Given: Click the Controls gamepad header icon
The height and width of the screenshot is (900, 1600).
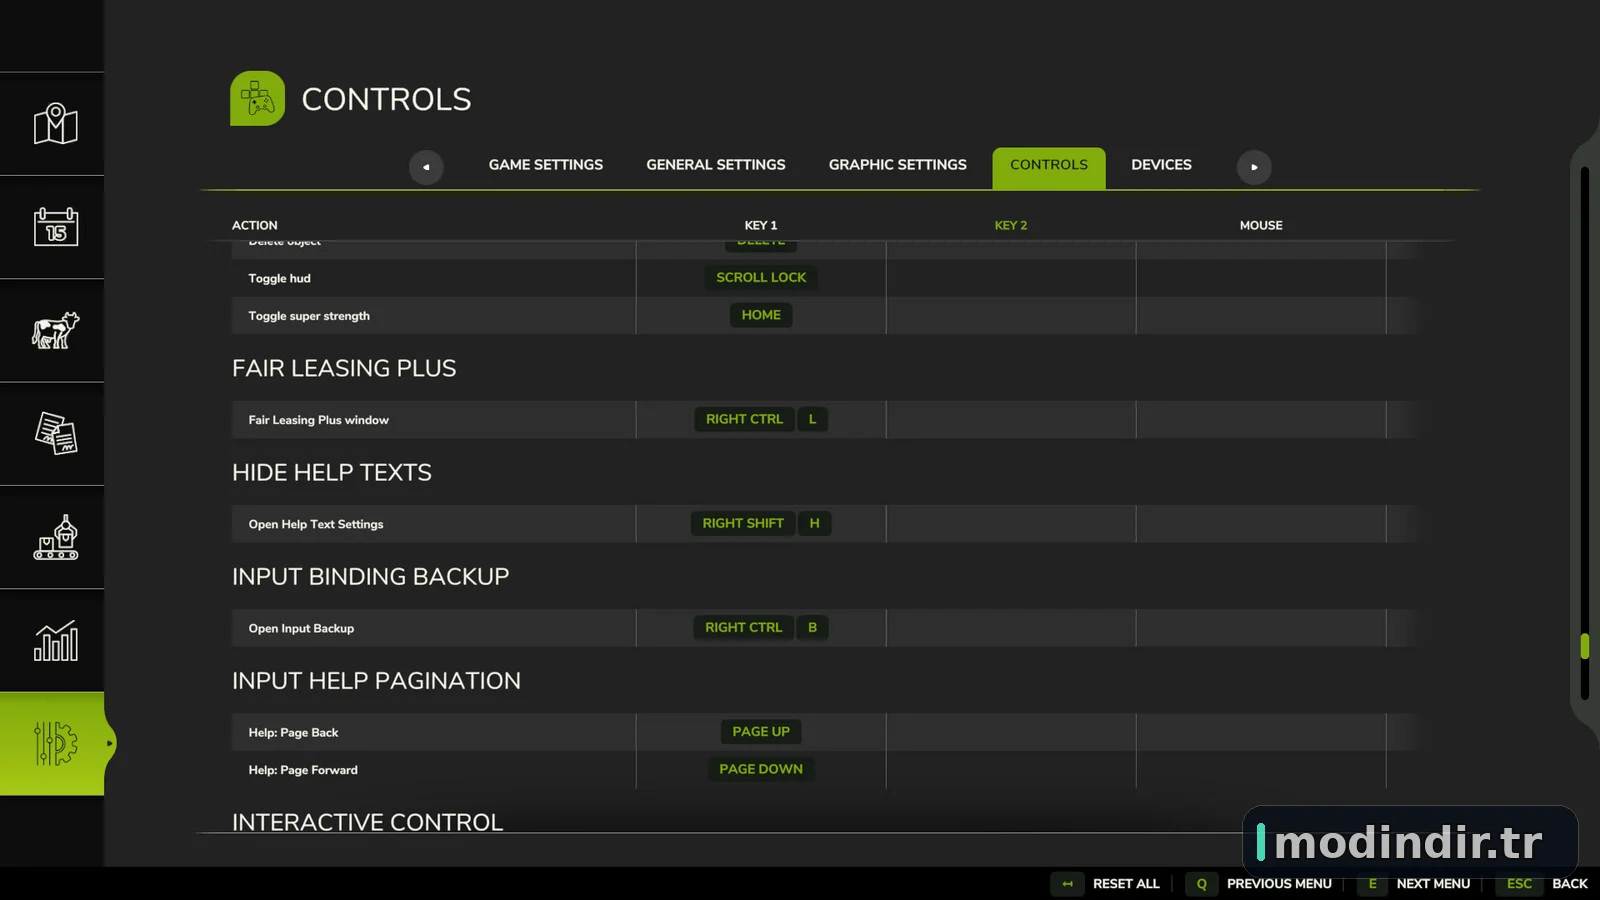Looking at the screenshot, I should point(257,98).
